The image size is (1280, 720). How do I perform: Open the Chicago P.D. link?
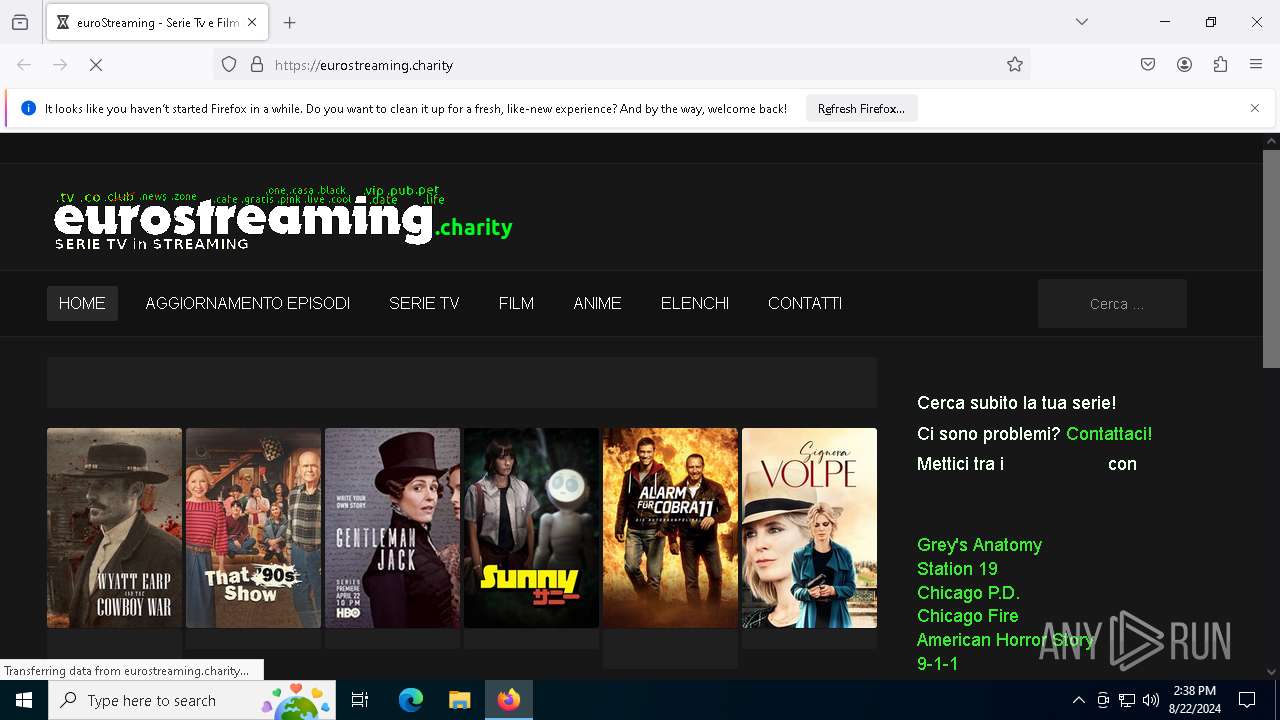(x=968, y=593)
